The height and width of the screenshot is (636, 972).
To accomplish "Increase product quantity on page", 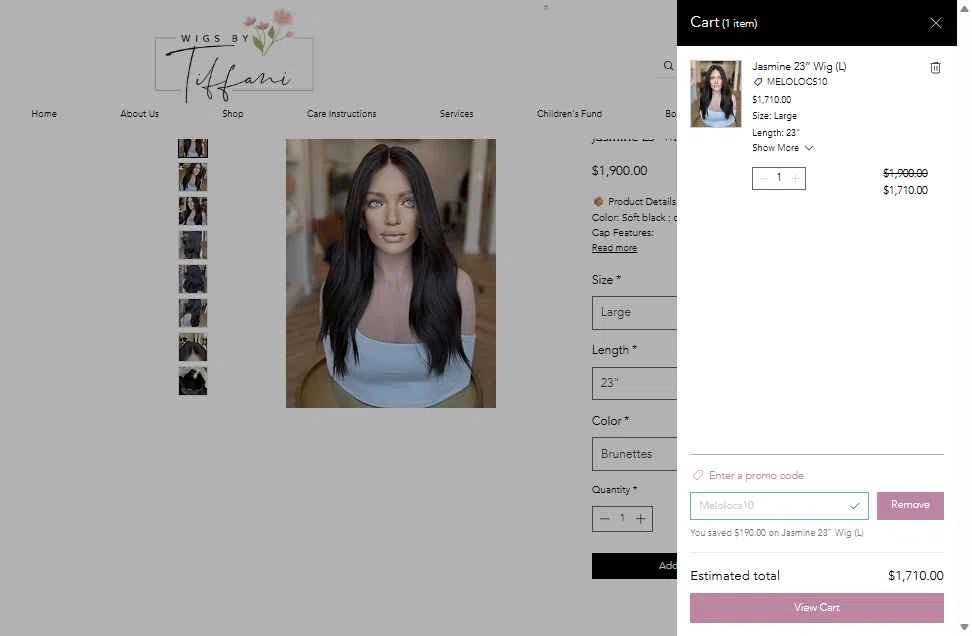I will pos(640,519).
